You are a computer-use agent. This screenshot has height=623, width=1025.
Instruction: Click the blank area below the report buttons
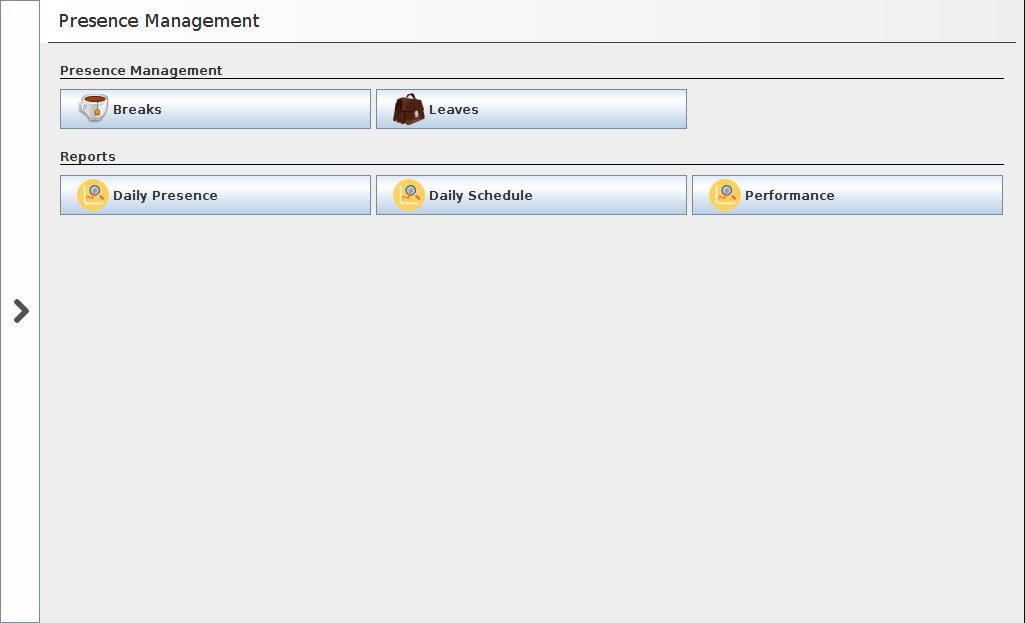click(x=530, y=400)
